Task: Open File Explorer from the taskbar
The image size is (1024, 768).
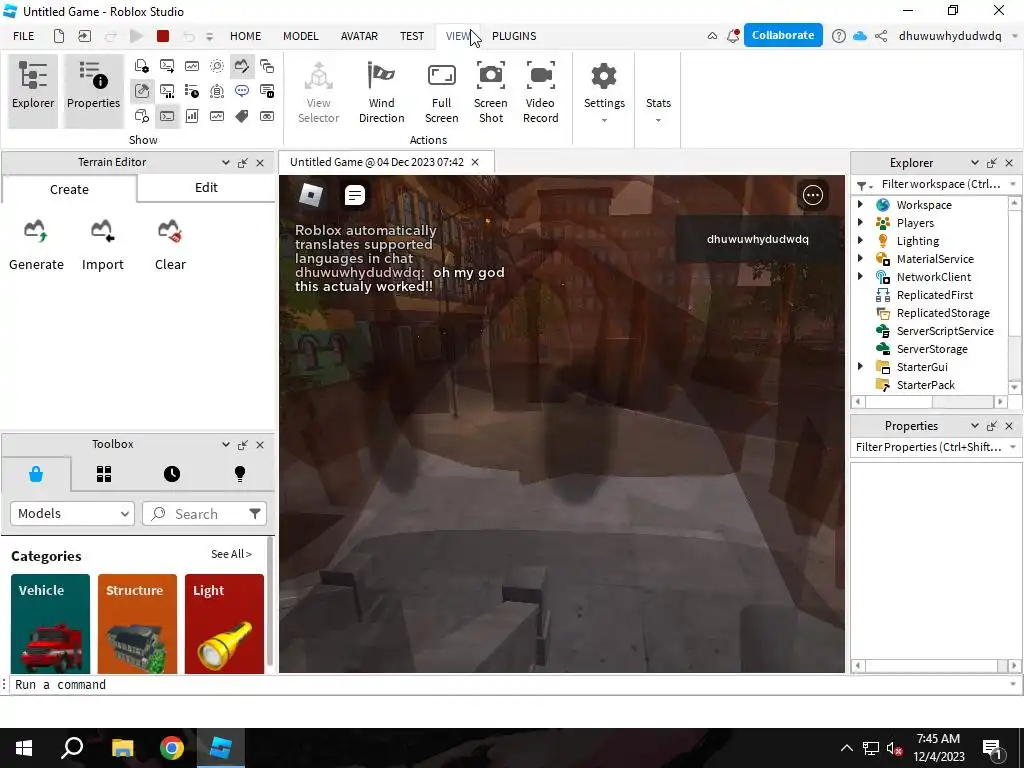Action: (x=122, y=748)
